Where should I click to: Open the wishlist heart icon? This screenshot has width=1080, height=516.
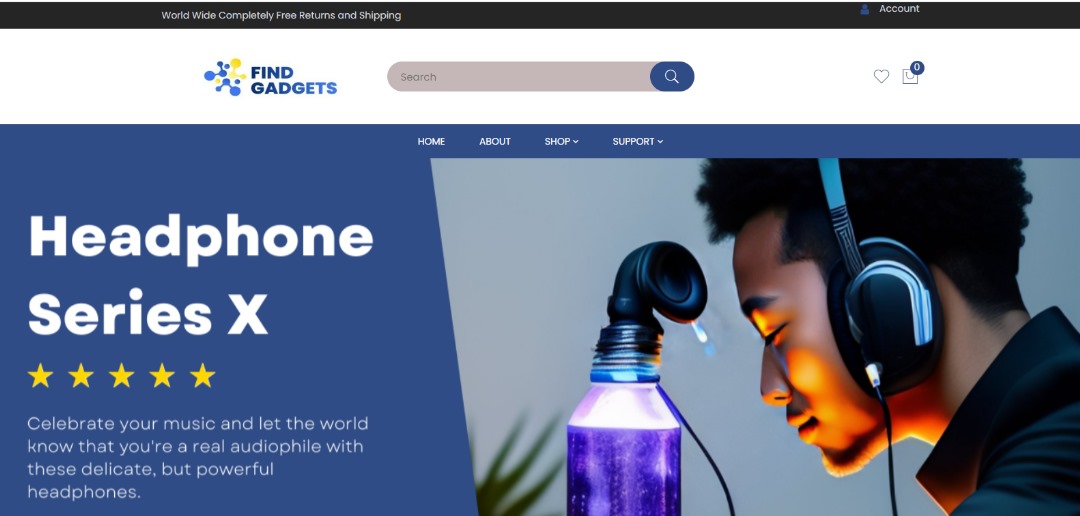881,76
